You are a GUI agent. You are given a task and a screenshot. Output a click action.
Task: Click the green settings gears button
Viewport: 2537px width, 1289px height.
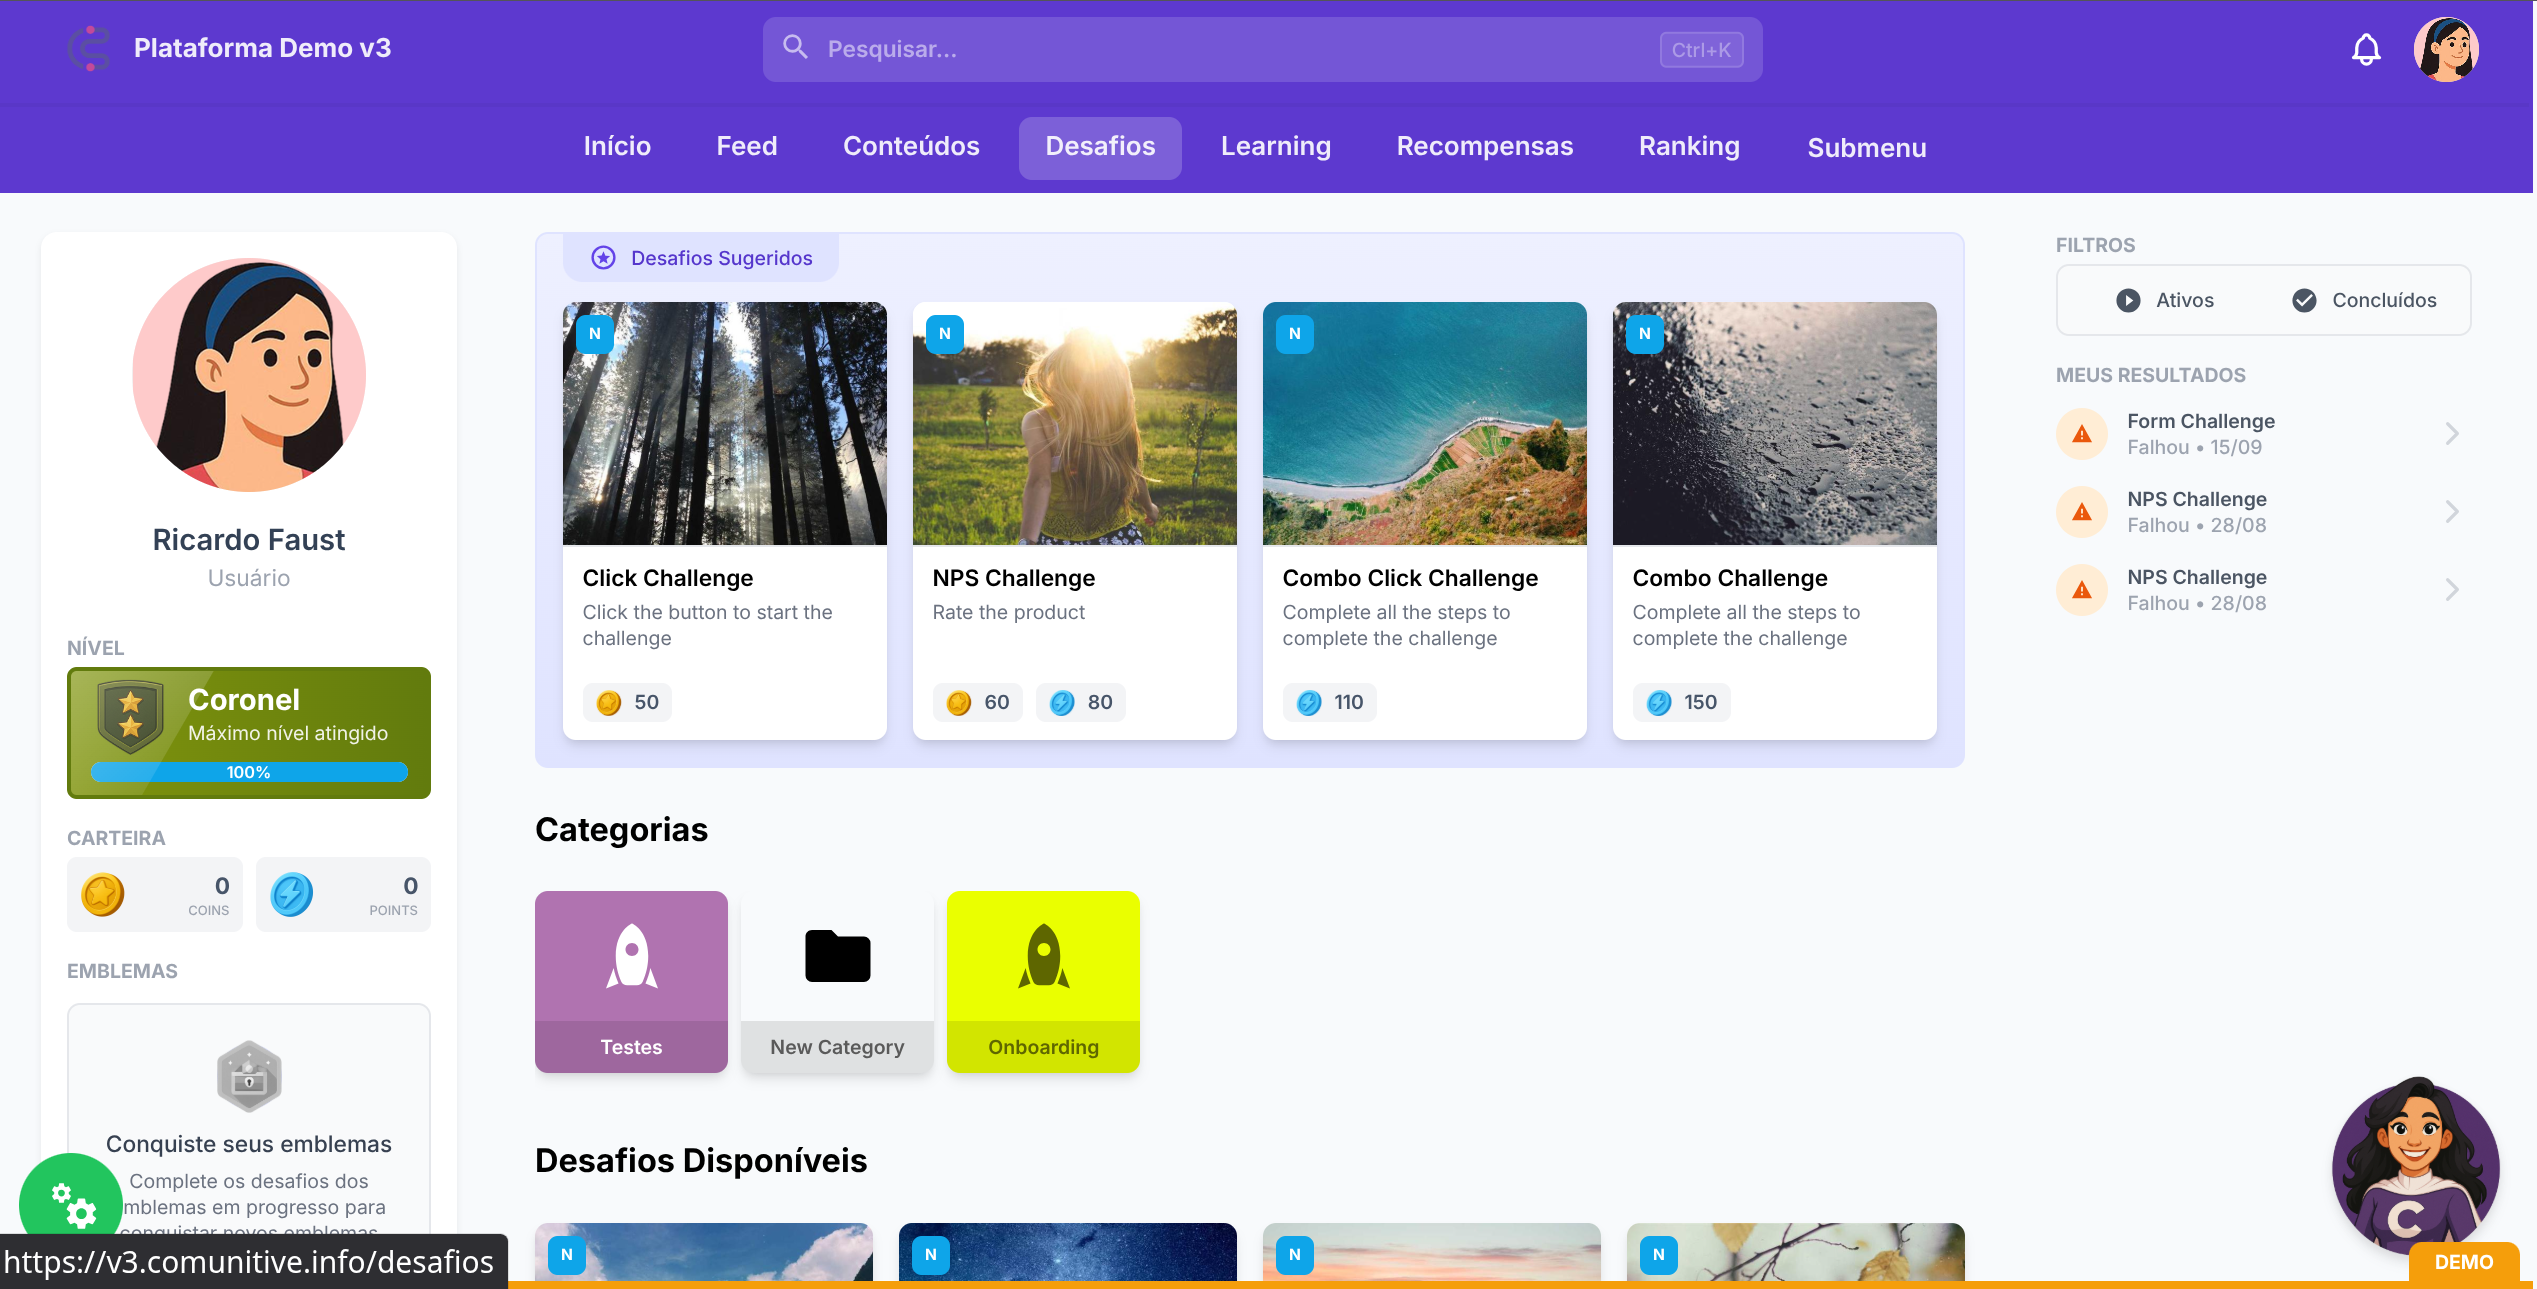[71, 1205]
